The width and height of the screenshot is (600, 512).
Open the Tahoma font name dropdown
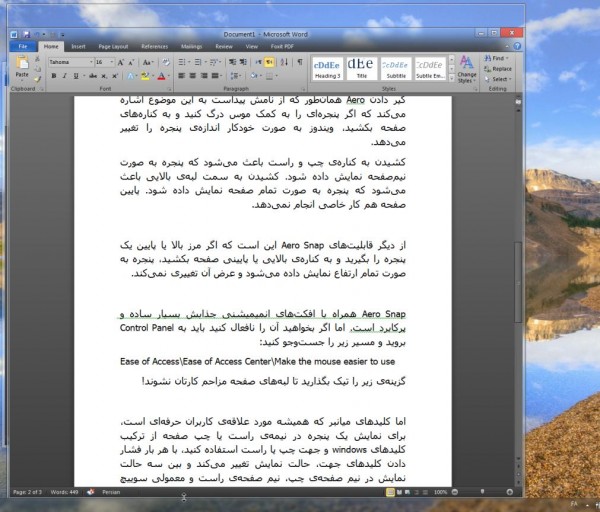point(90,62)
